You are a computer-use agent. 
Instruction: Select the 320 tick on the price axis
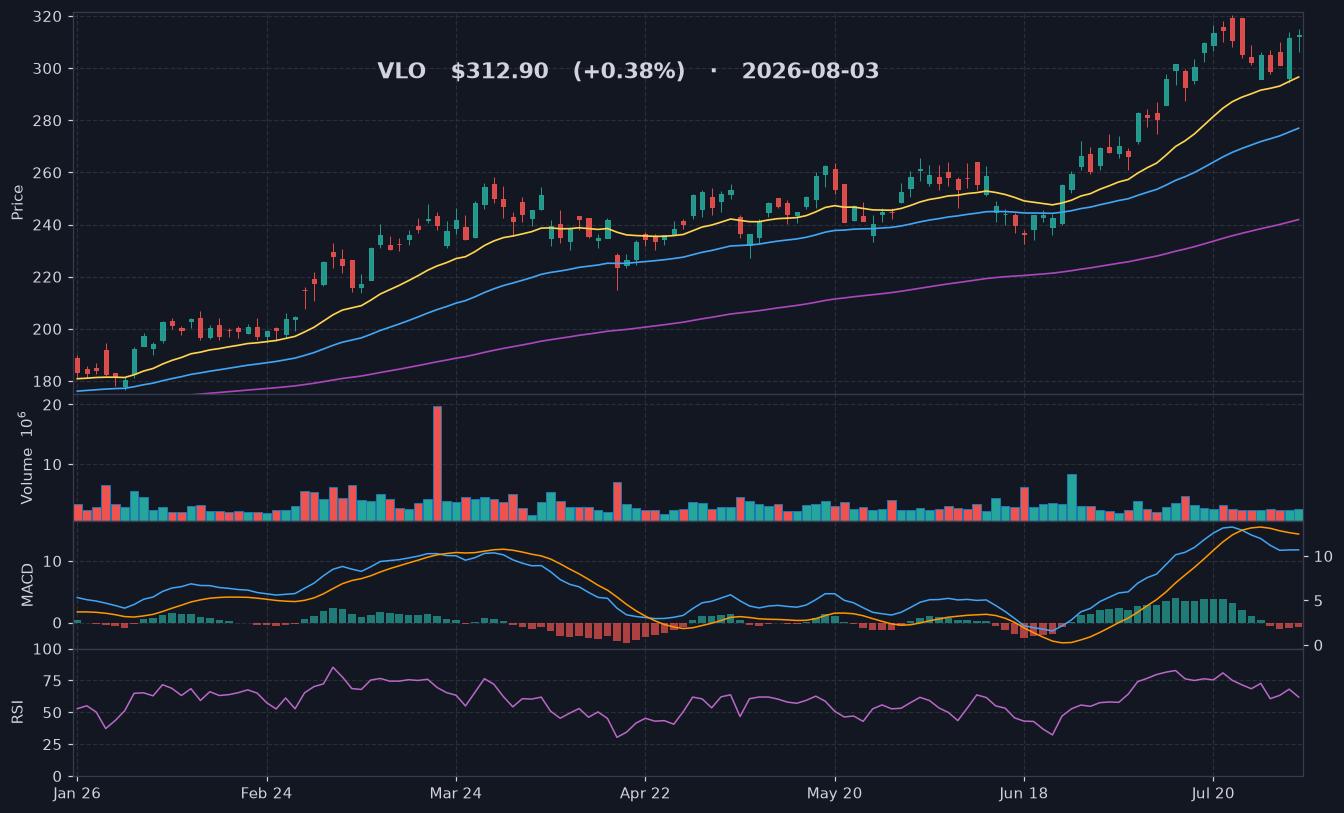pyautogui.click(x=49, y=17)
